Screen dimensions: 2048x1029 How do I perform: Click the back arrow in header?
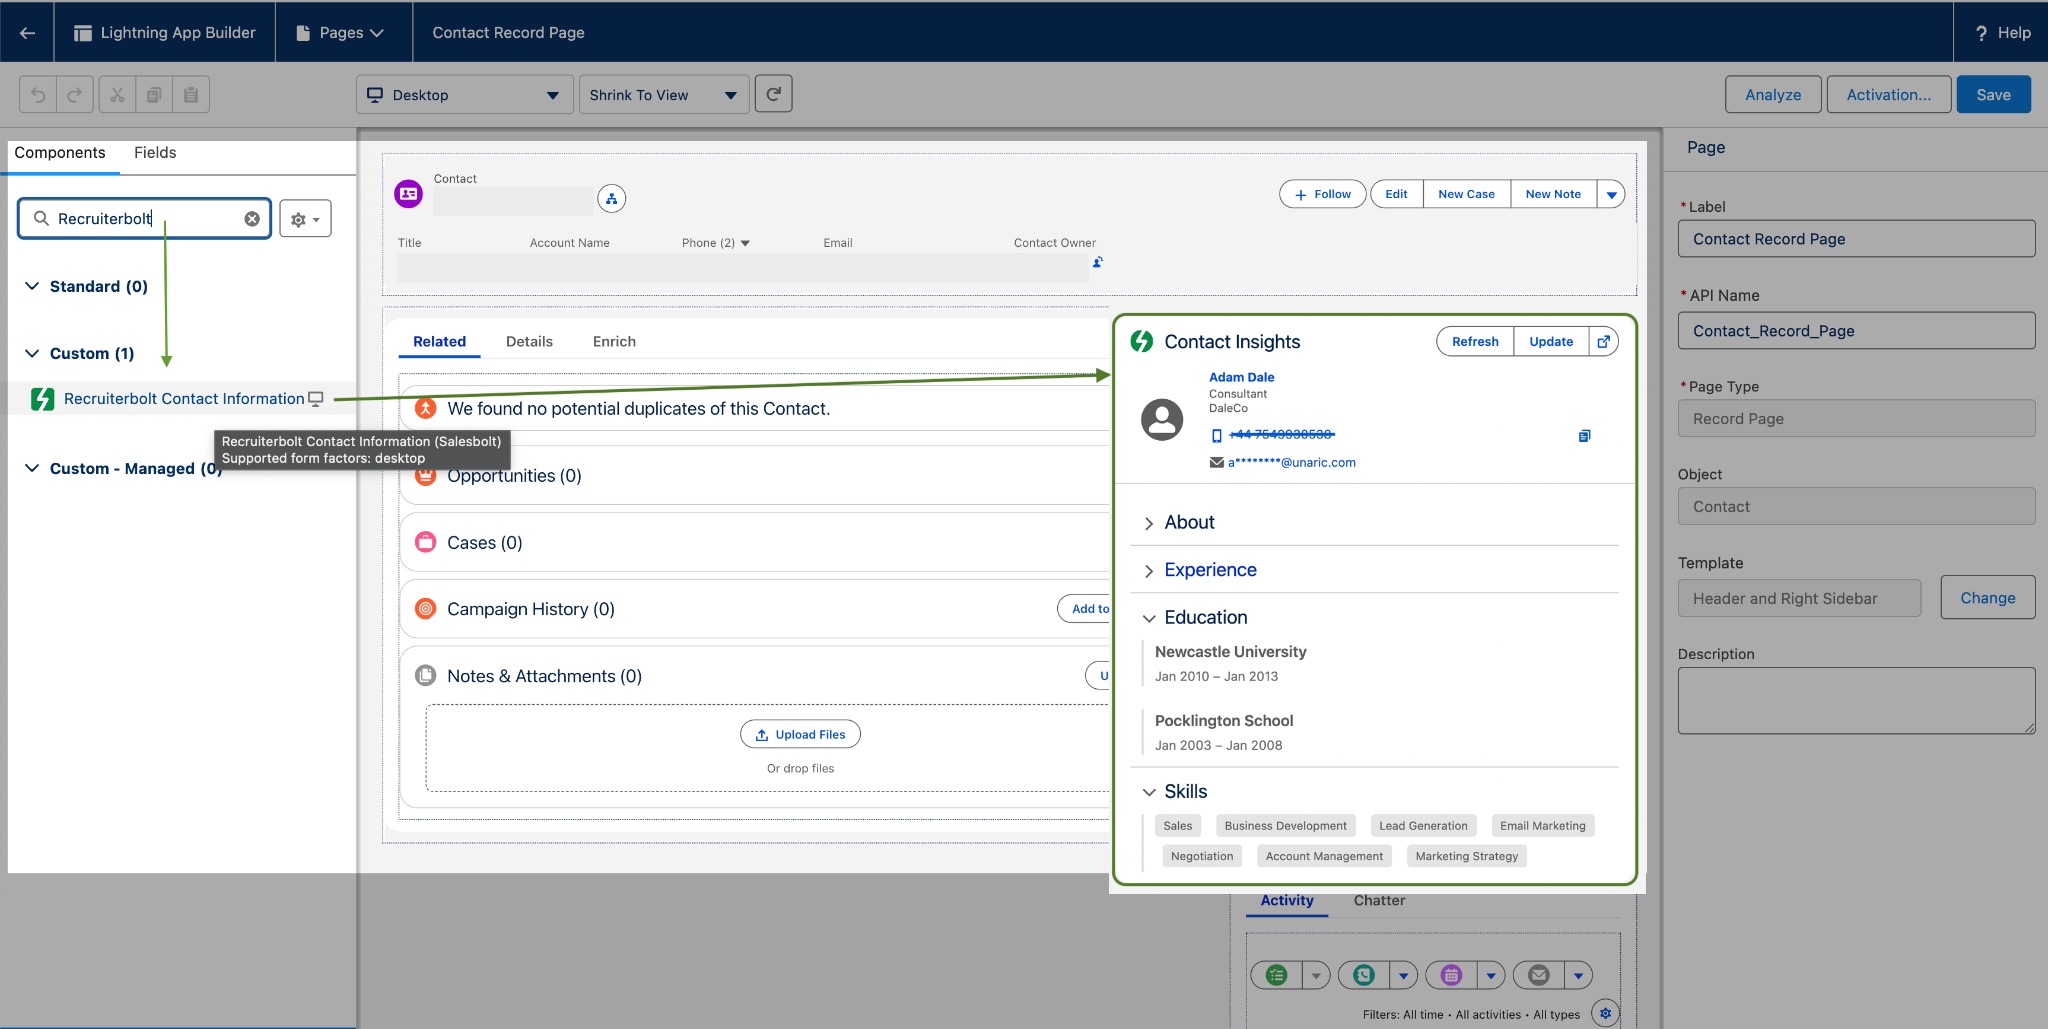pyautogui.click(x=27, y=33)
